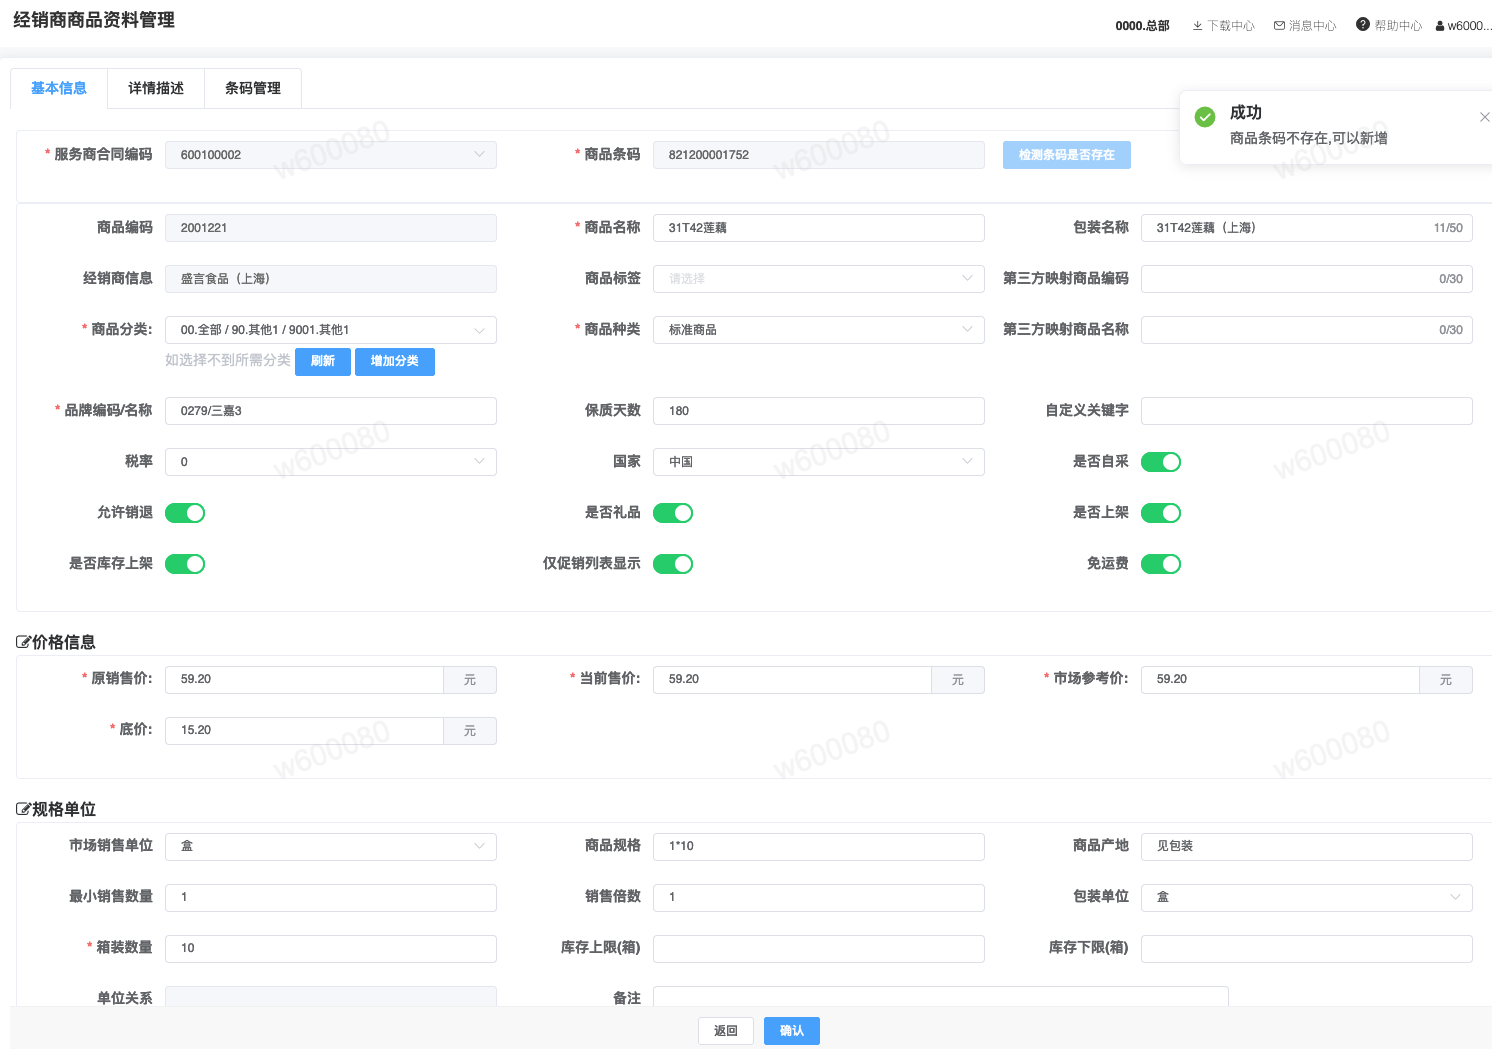
Task: Open the 税率 dropdown
Action: click(330, 462)
